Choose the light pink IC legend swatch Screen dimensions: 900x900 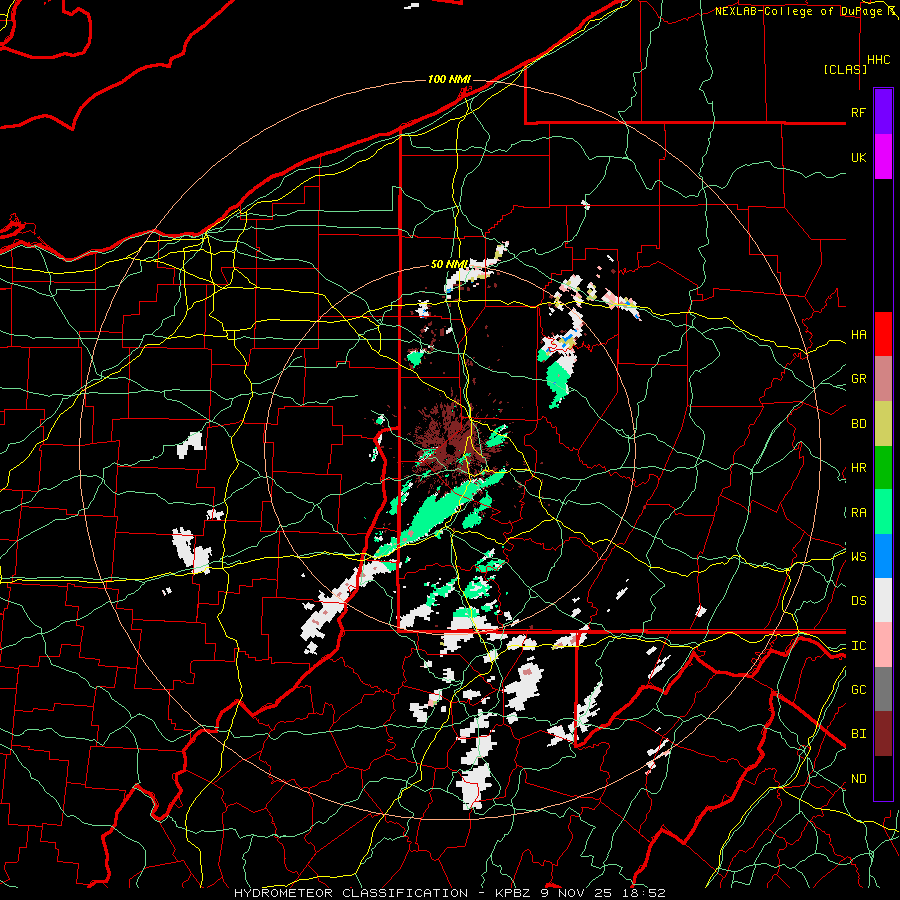point(883,645)
